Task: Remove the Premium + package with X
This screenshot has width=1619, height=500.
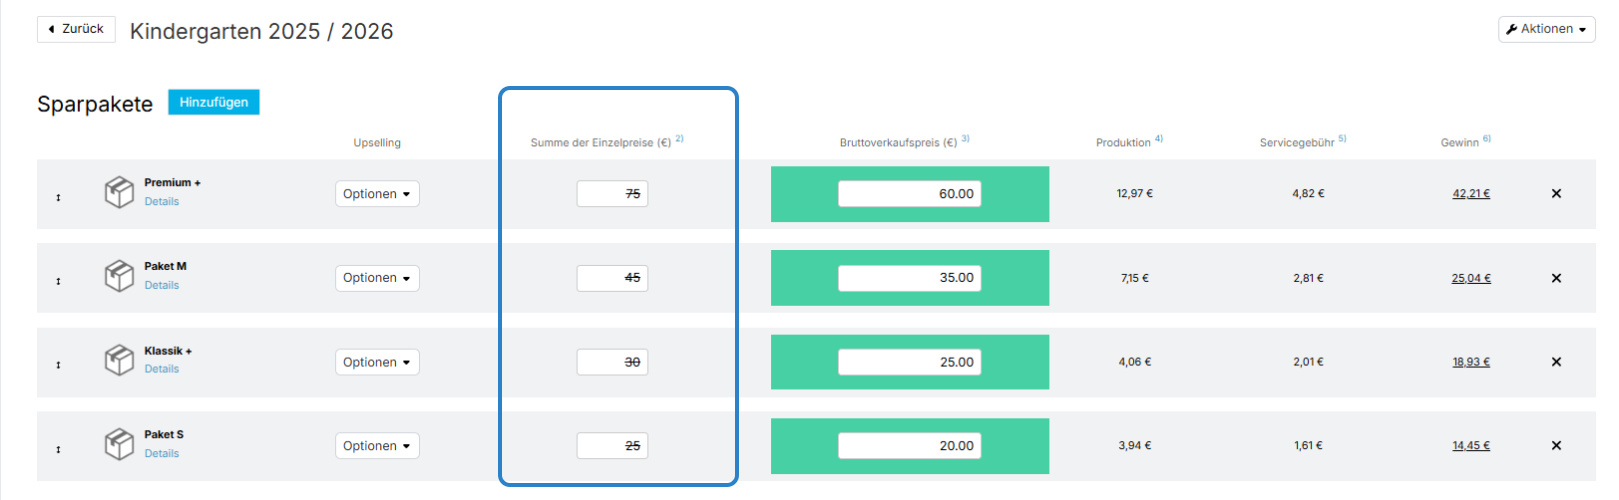Action: point(1556,194)
